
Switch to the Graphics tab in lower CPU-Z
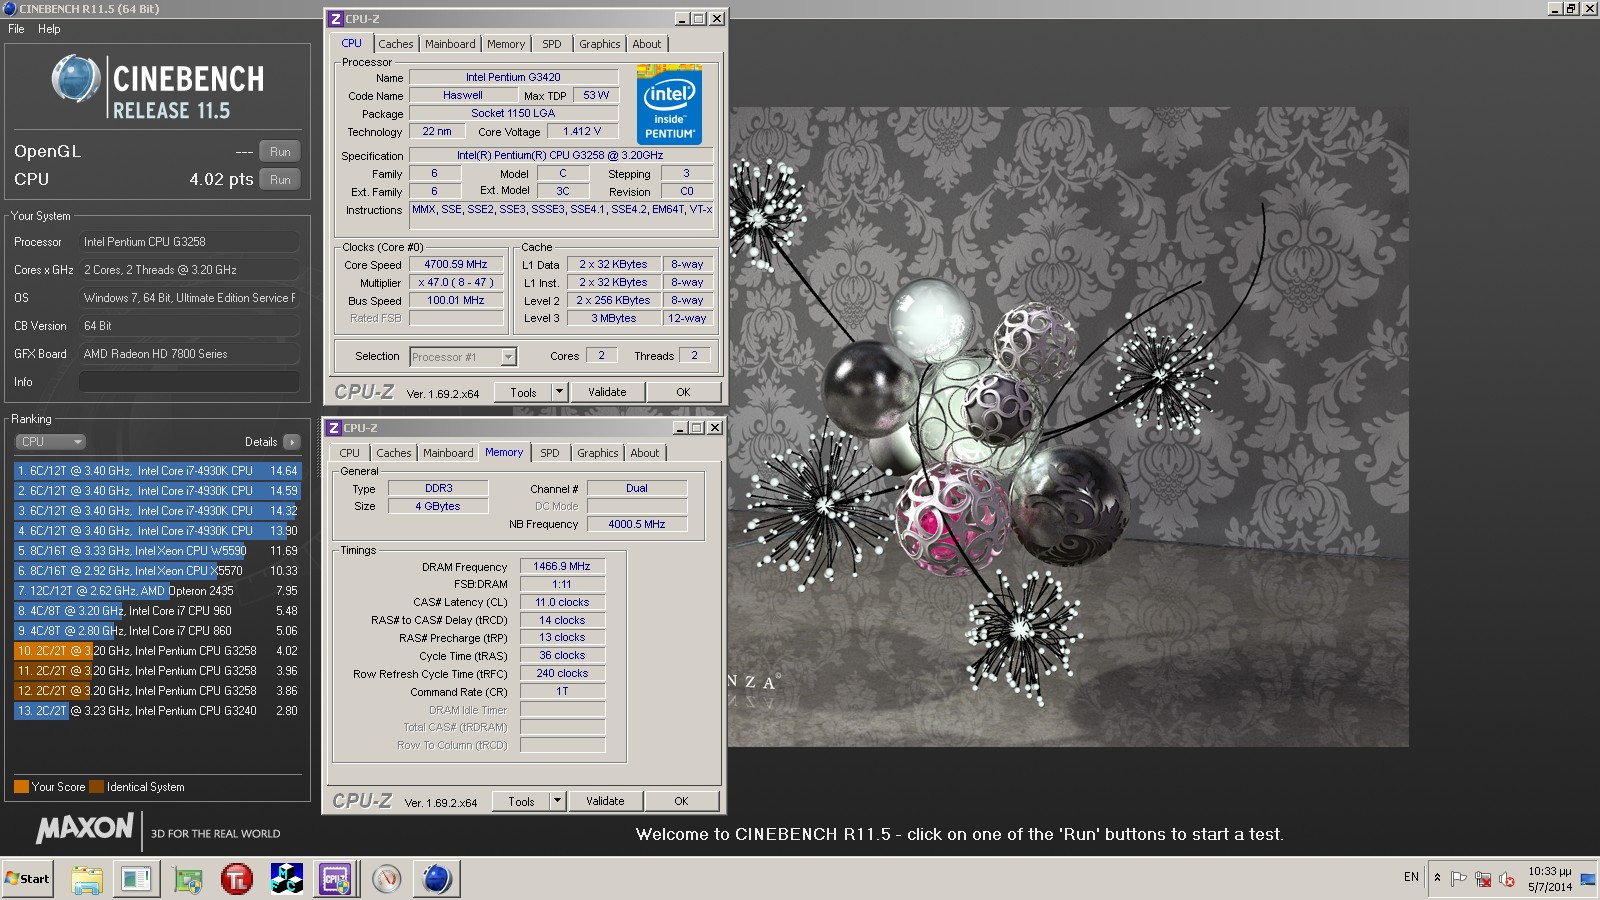point(598,453)
